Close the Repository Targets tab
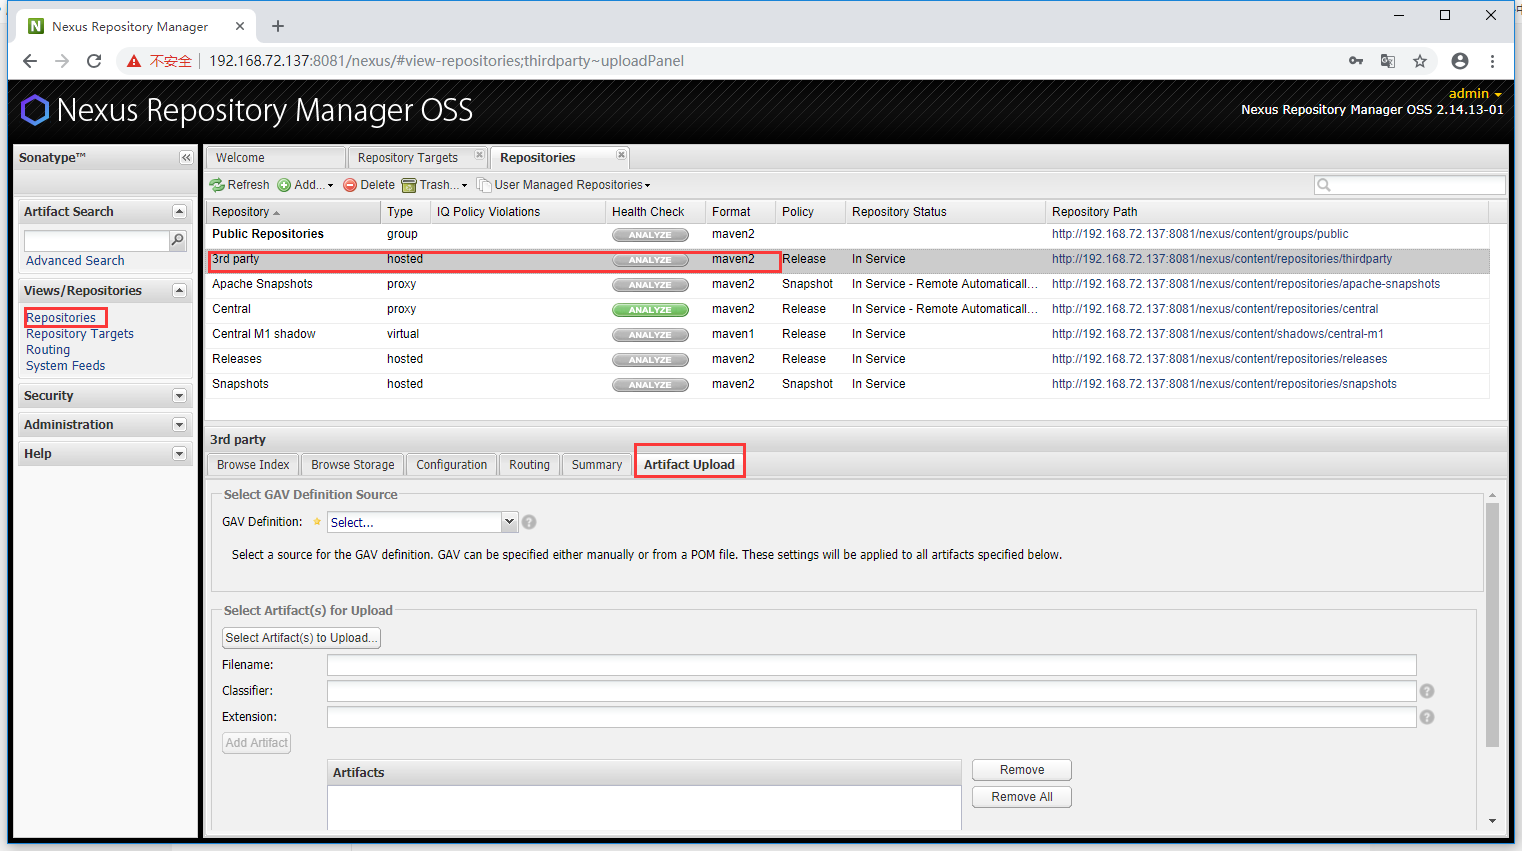 479,155
